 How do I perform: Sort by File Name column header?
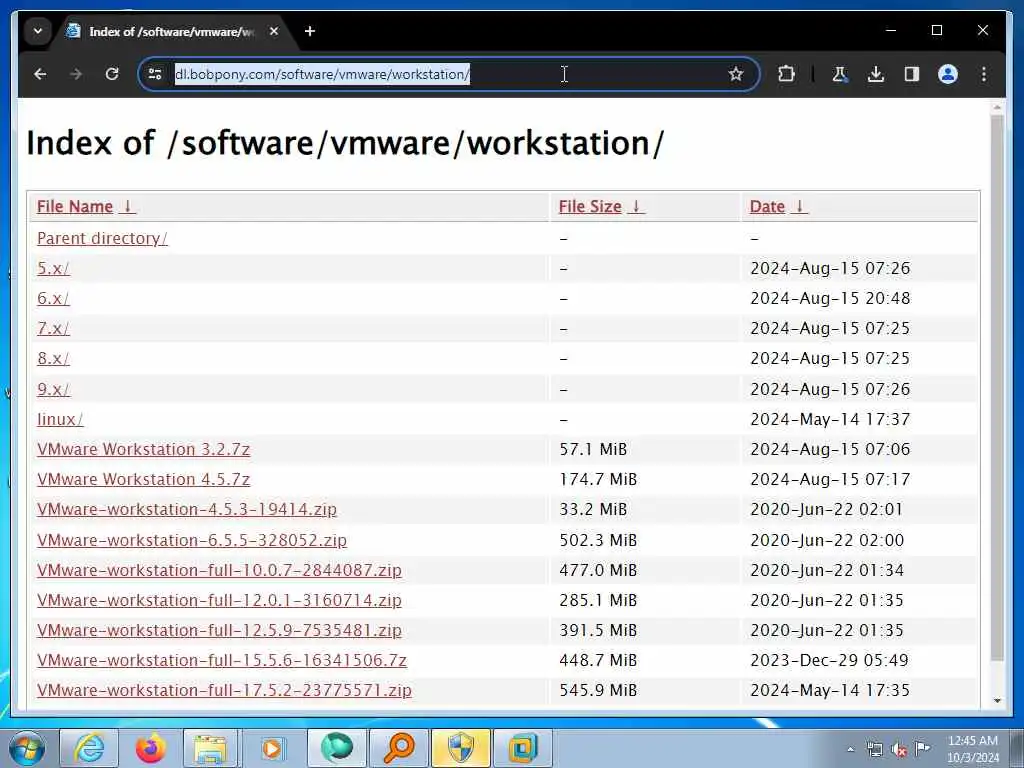click(x=74, y=206)
